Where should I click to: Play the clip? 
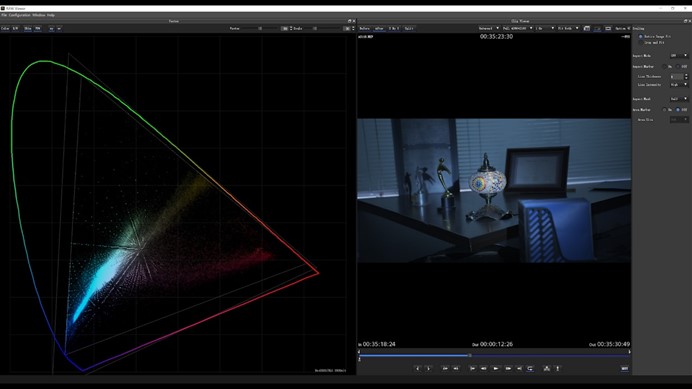496,368
